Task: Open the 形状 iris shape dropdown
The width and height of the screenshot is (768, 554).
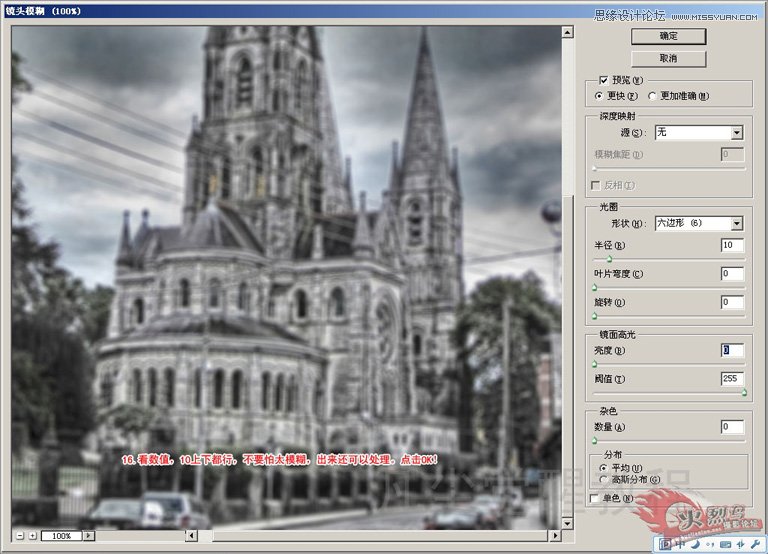Action: click(x=699, y=223)
